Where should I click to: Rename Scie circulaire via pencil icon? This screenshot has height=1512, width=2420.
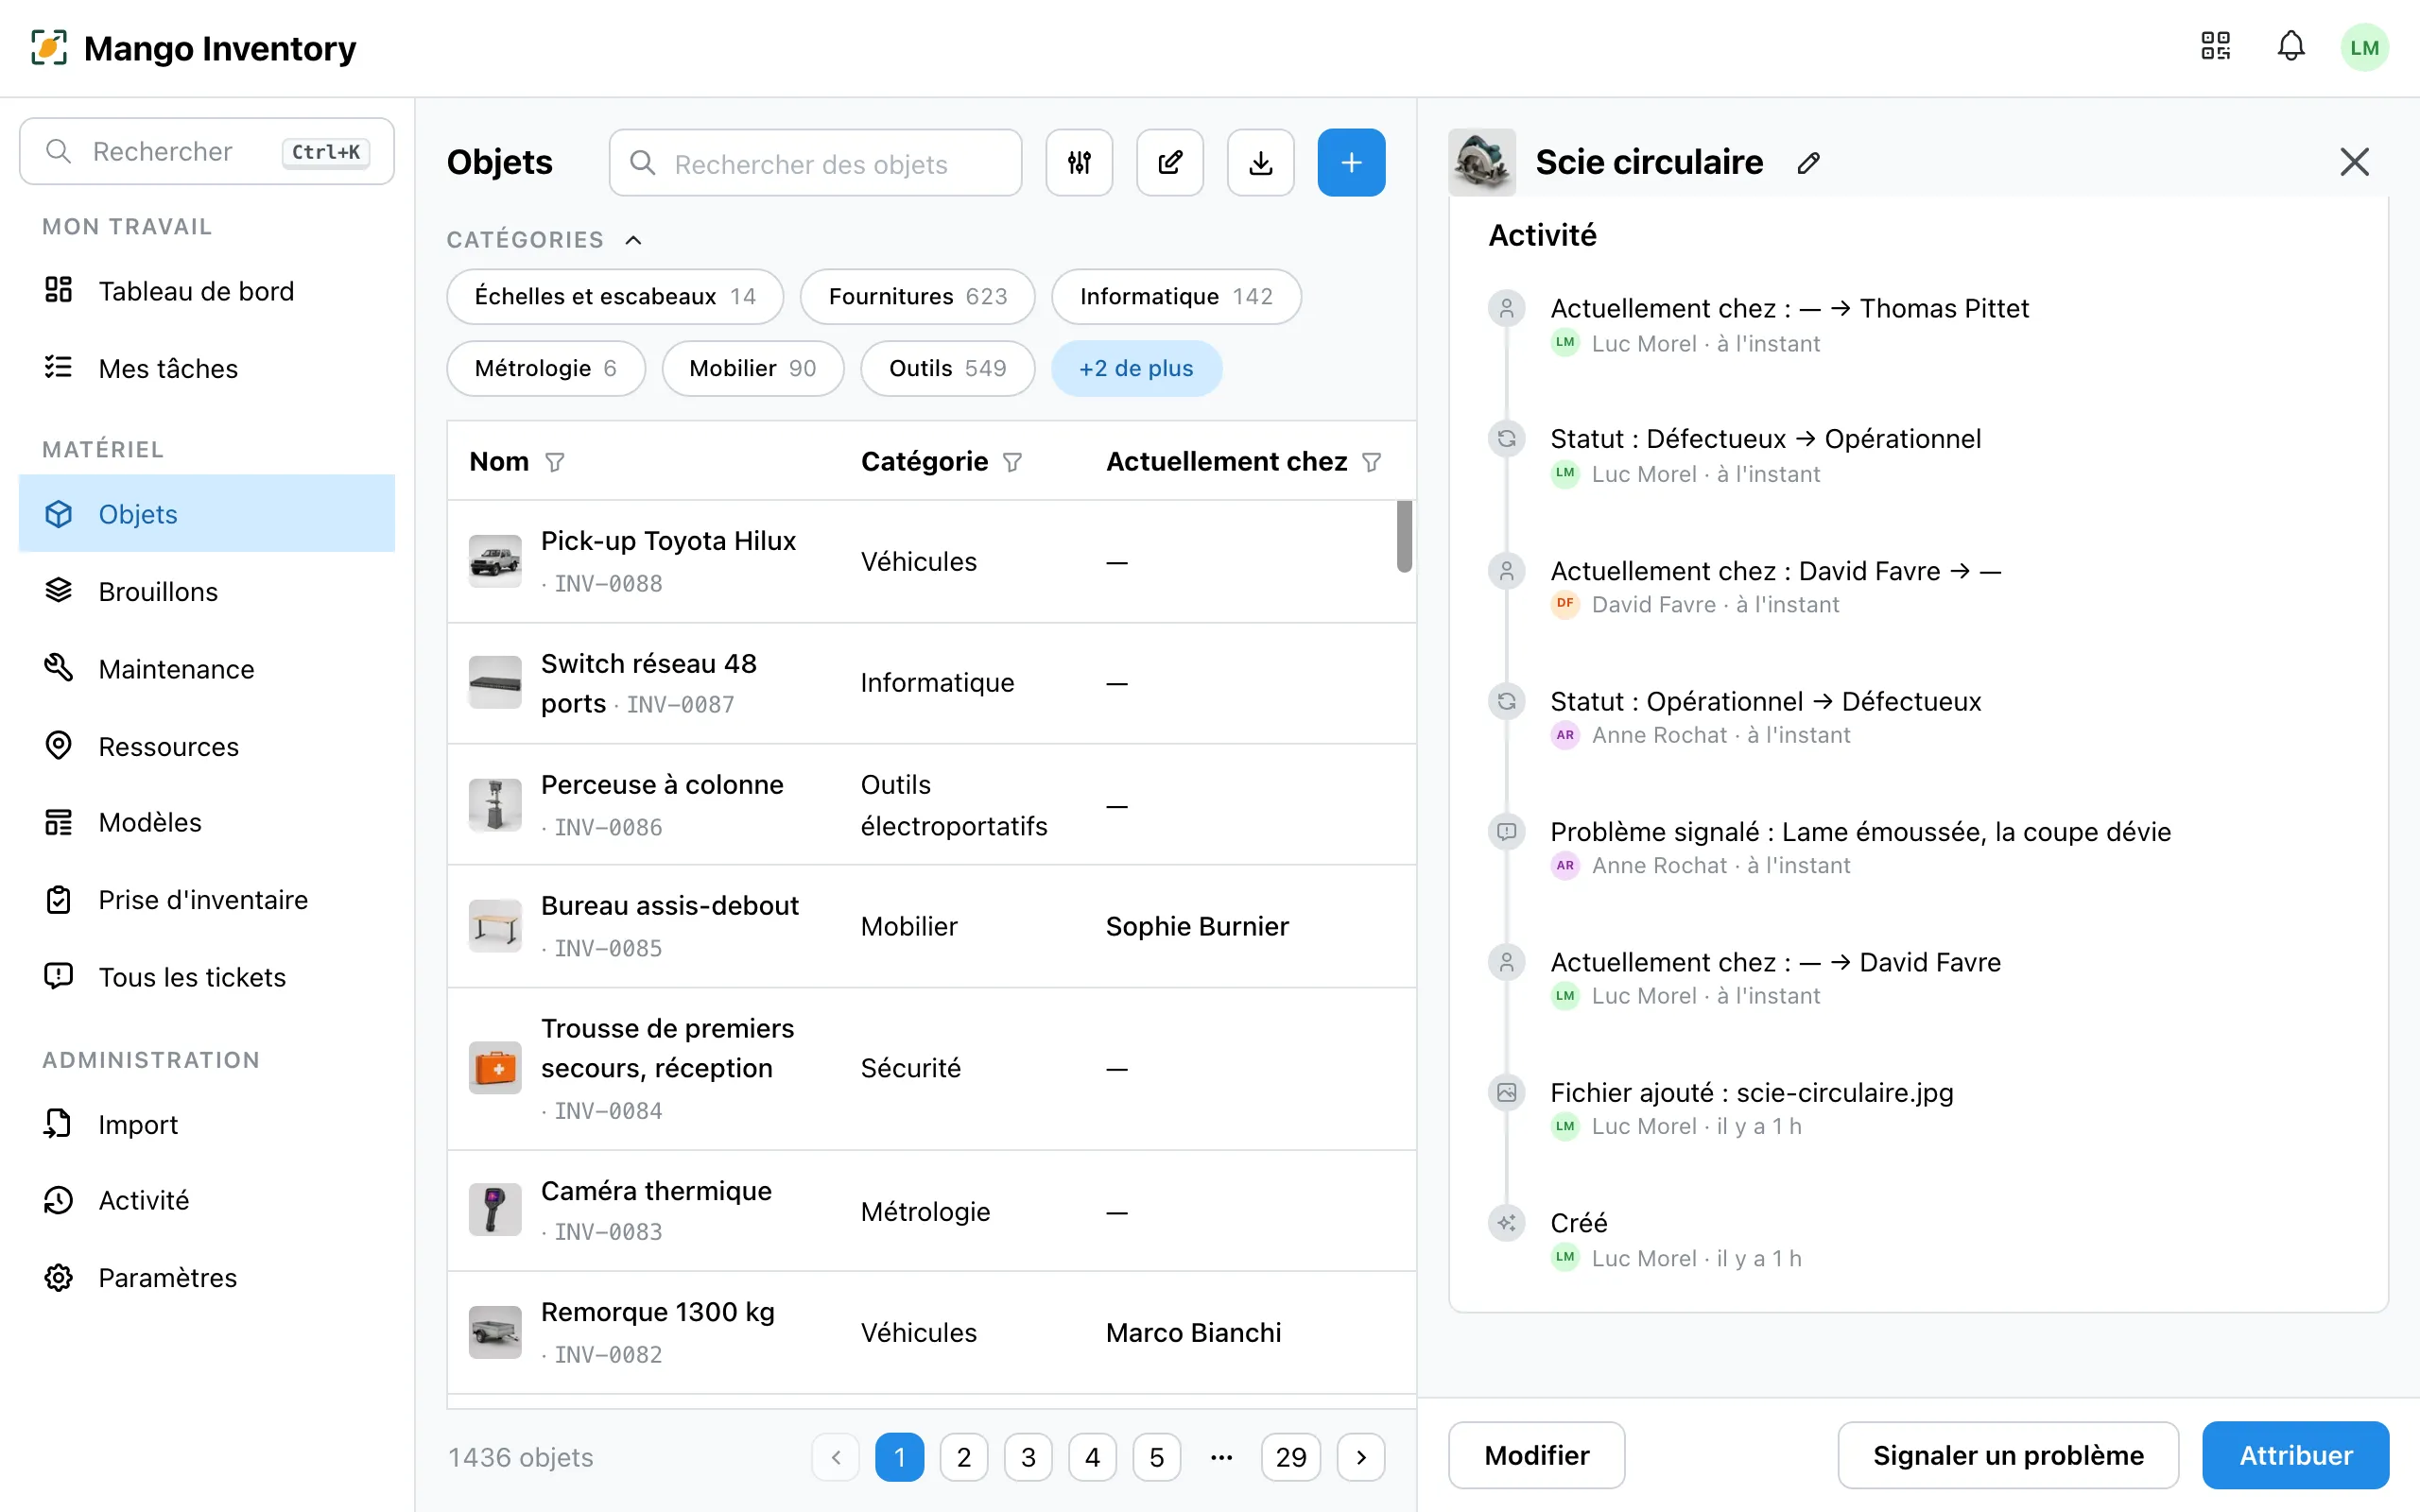point(1808,163)
